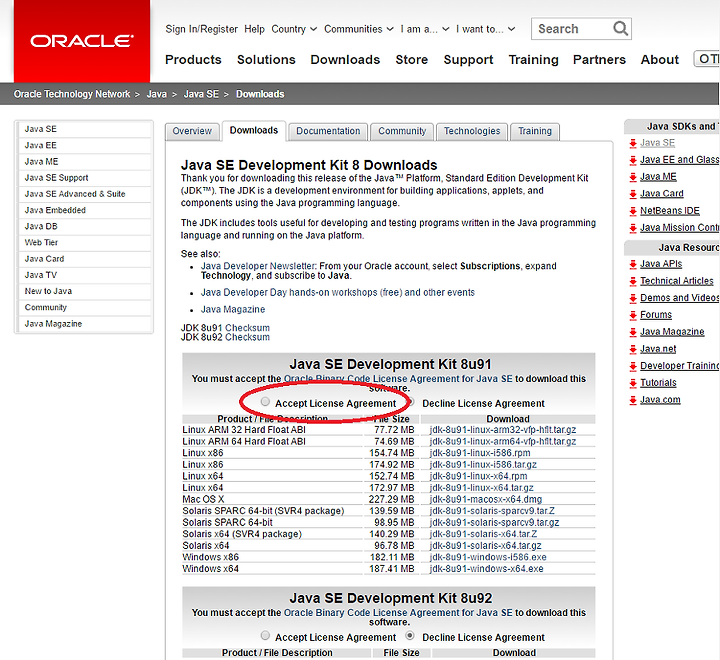
Task: Open the About menu
Action: click(x=660, y=60)
